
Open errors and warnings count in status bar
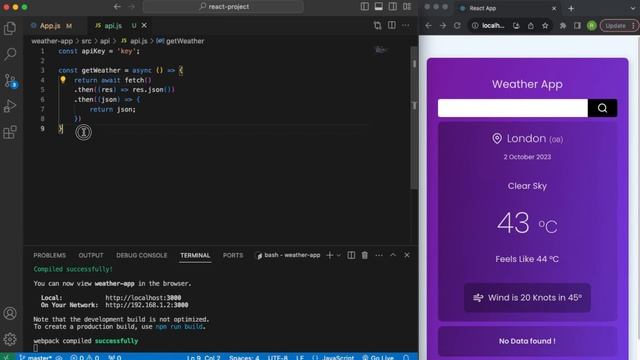pos(84,357)
